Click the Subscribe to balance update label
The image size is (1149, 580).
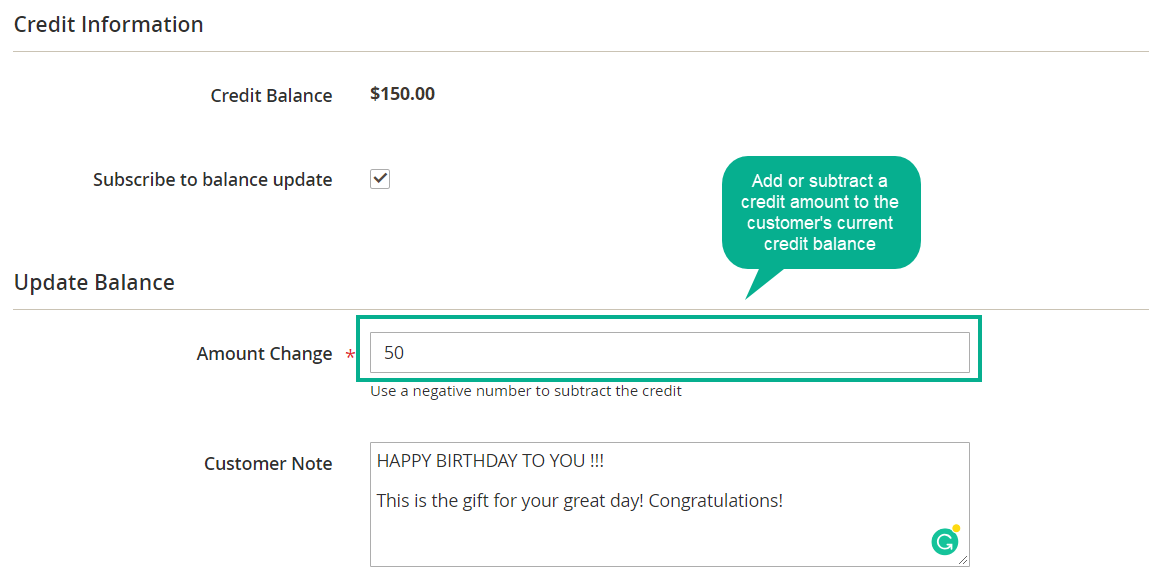(213, 179)
